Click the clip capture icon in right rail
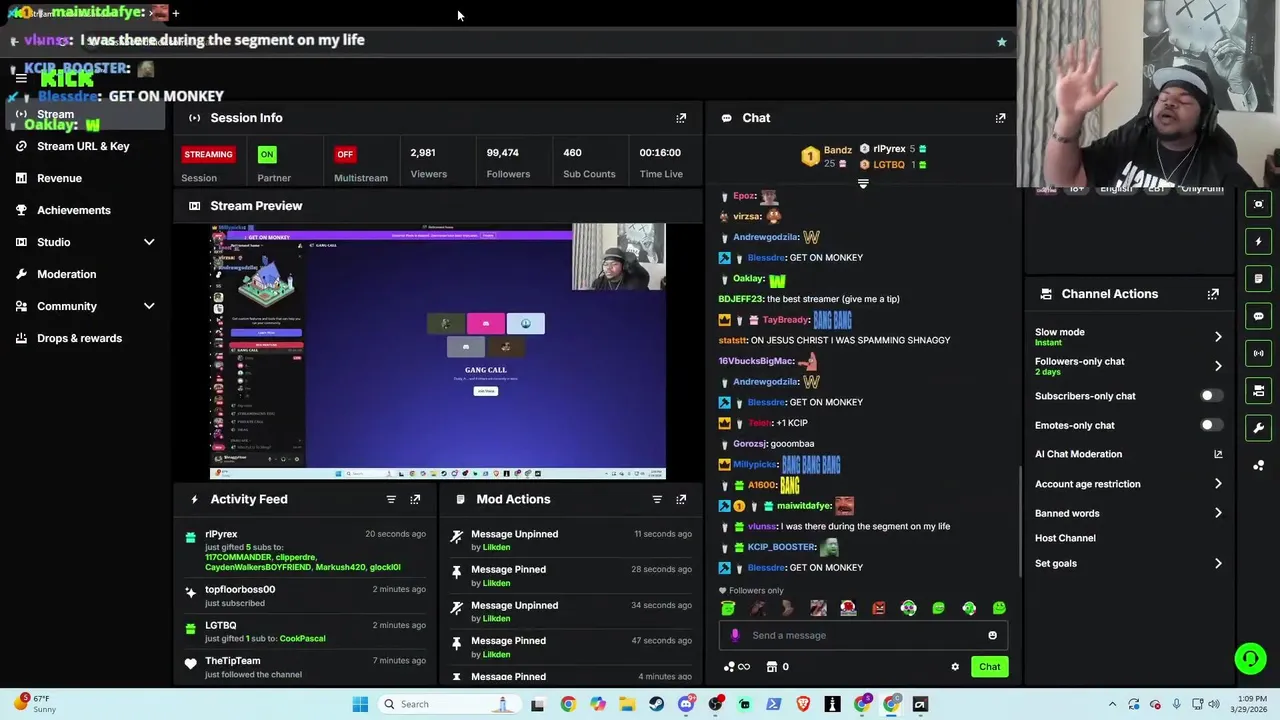Screen dimensions: 1280x720 (x=1259, y=204)
